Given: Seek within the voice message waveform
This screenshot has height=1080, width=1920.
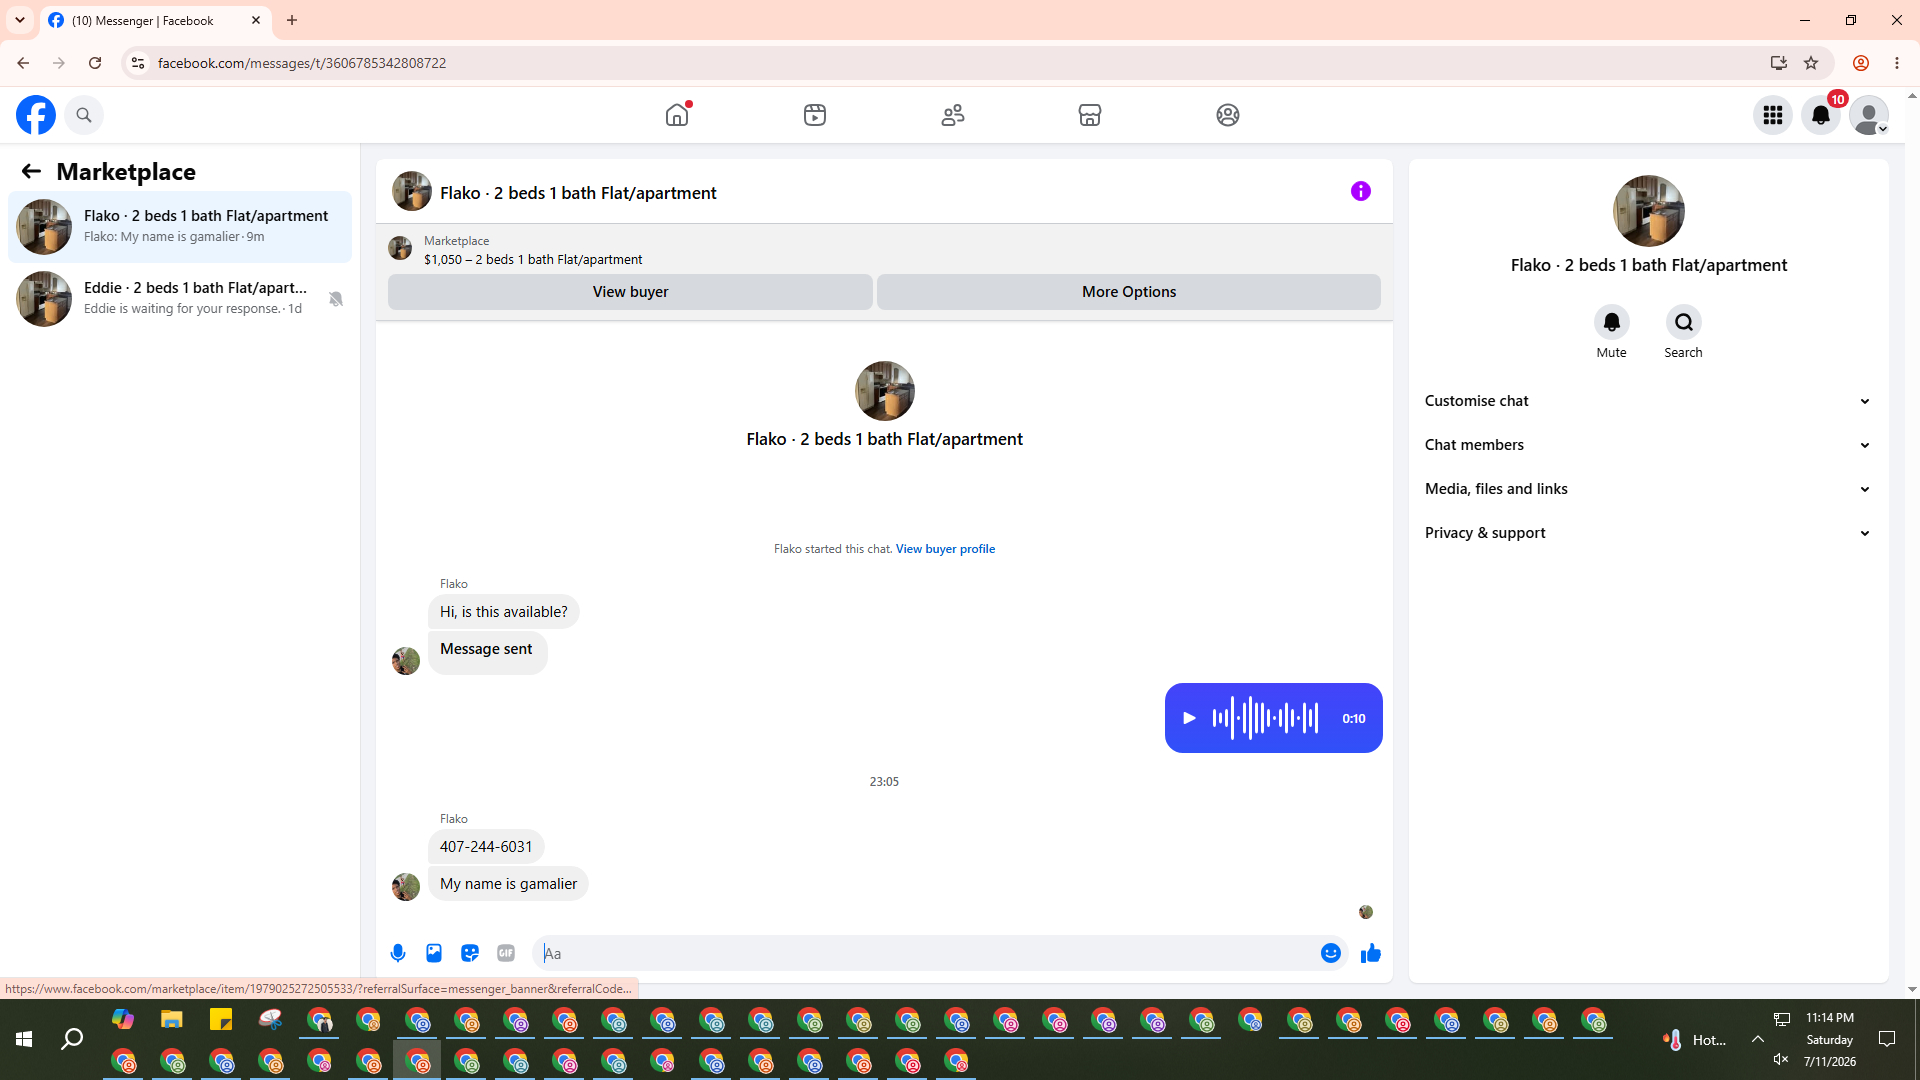Looking at the screenshot, I should point(1265,718).
